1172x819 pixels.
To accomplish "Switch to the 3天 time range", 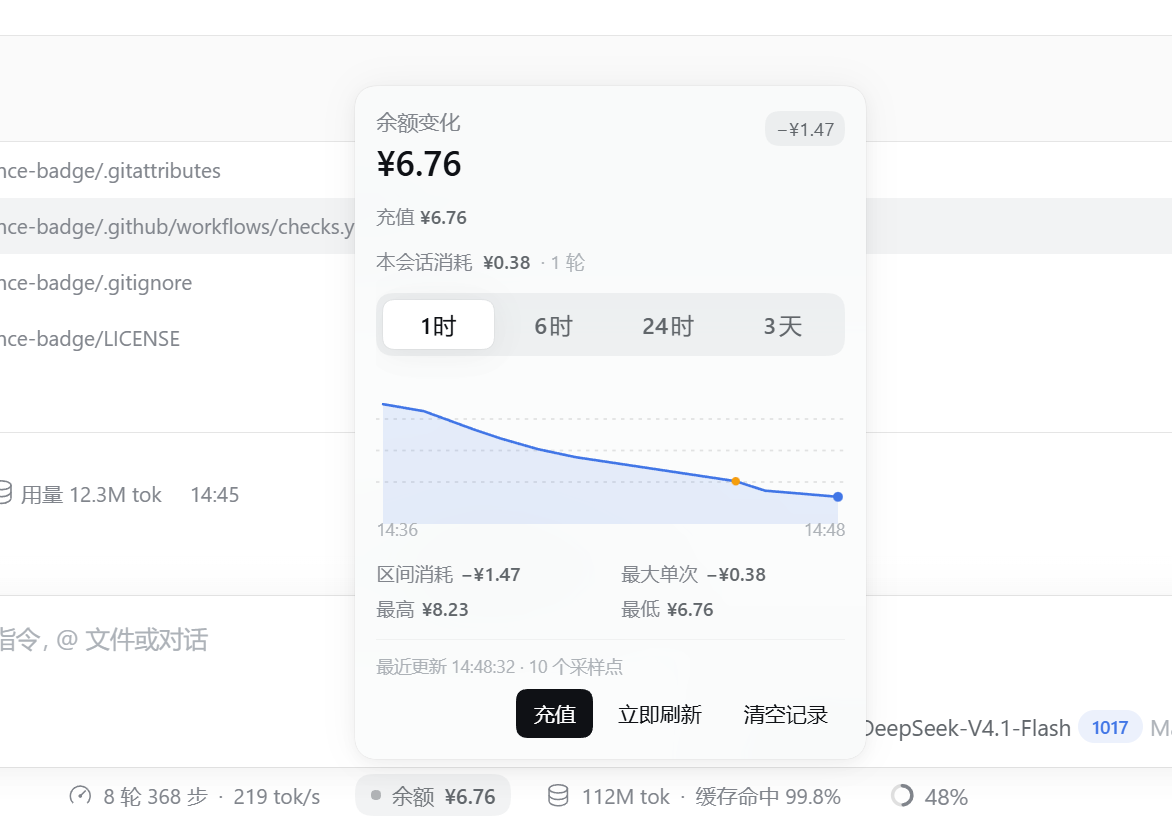I will click(x=783, y=326).
